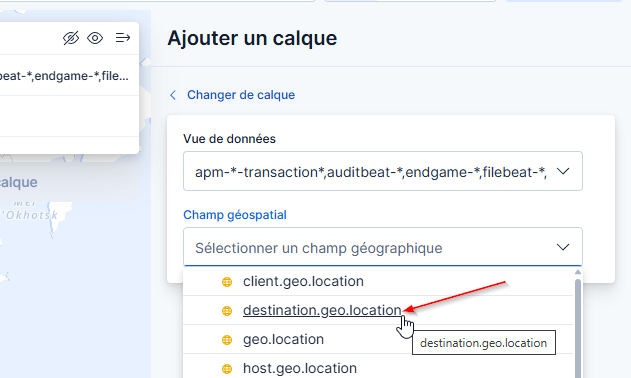Show all layers using eye icon

point(95,38)
